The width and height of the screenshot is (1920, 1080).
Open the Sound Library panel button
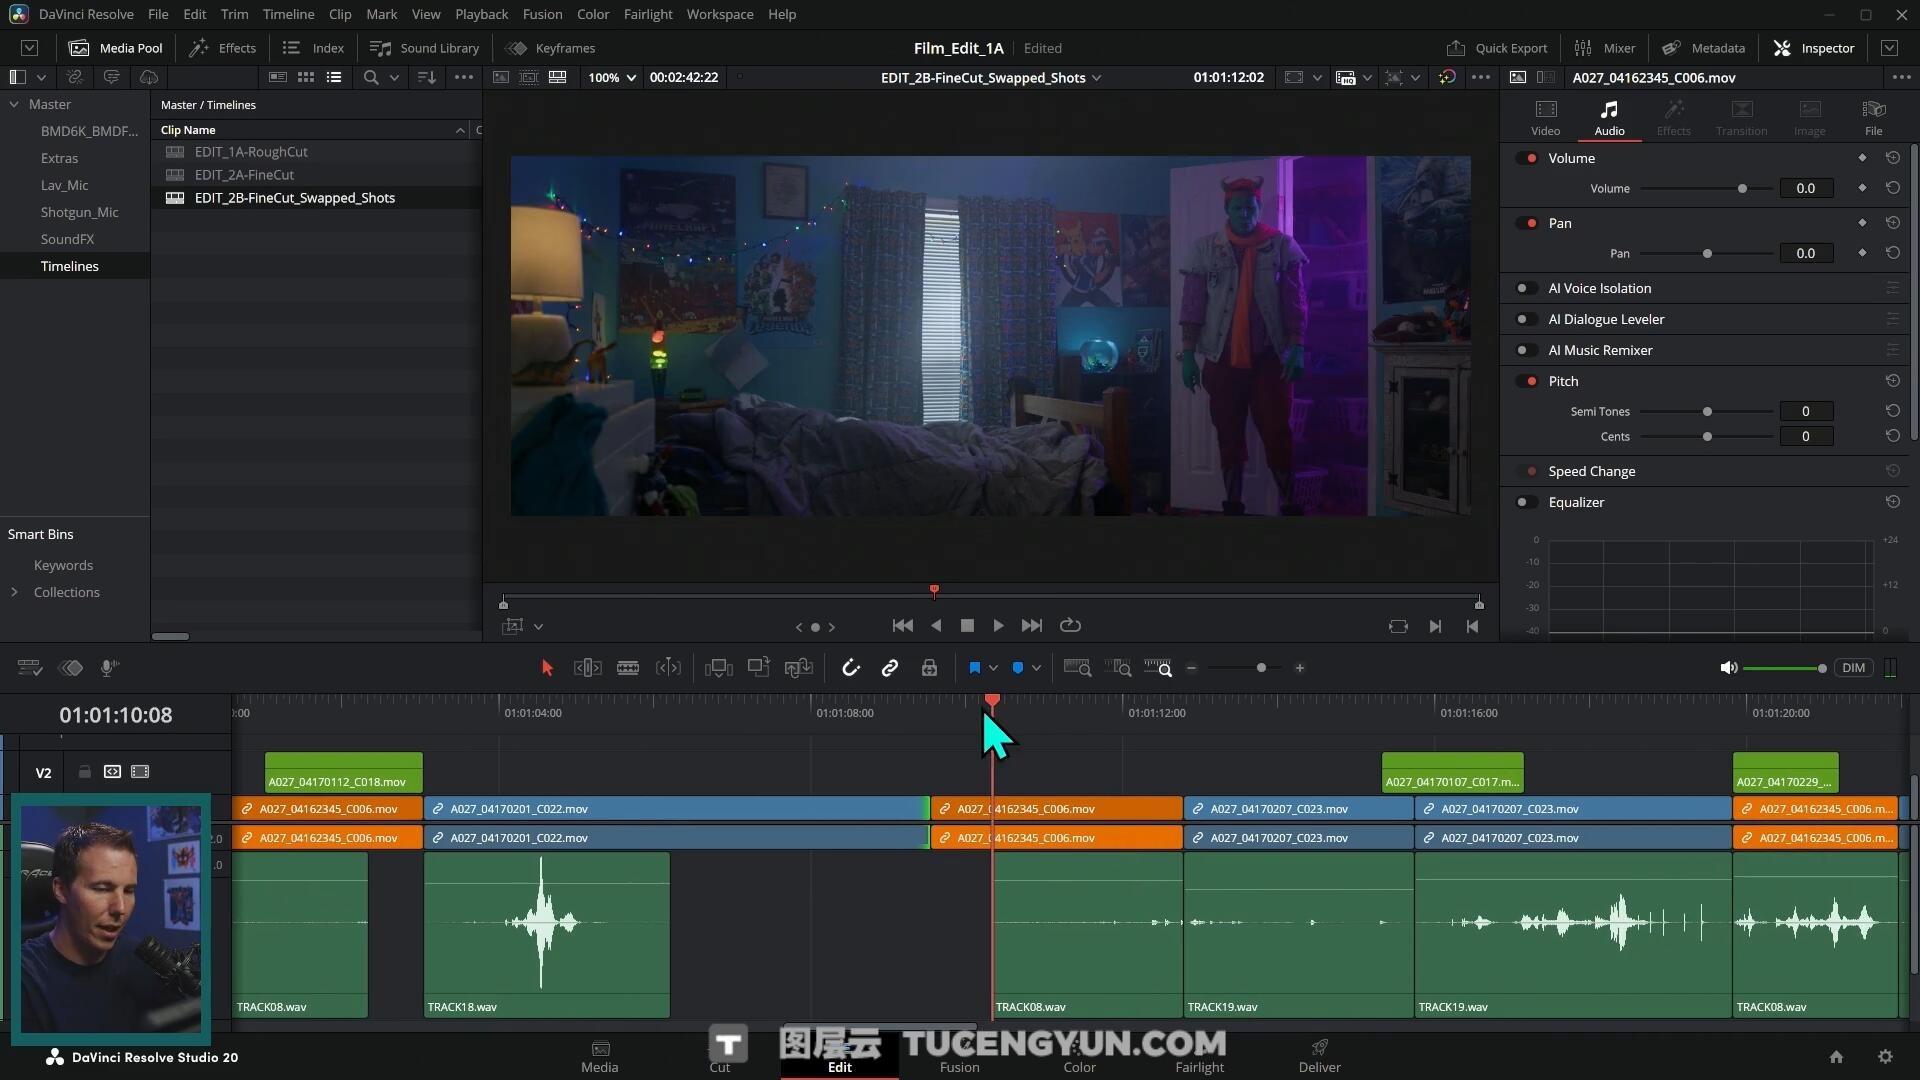(x=425, y=48)
